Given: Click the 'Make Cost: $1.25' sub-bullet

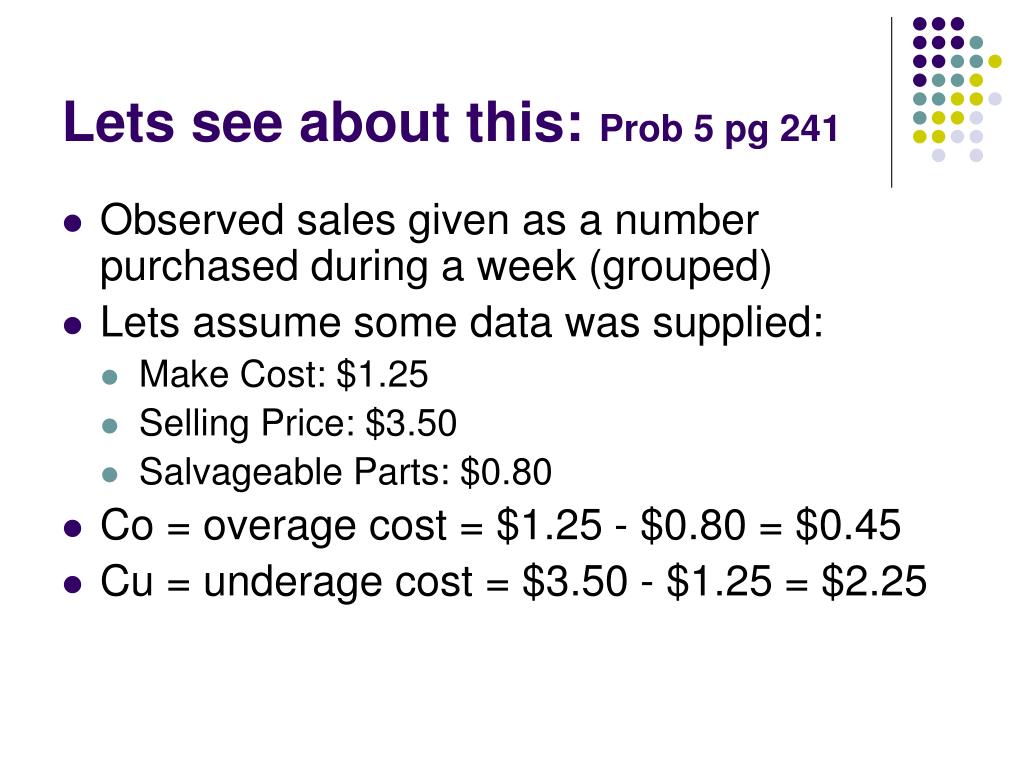Looking at the screenshot, I should tap(283, 374).
